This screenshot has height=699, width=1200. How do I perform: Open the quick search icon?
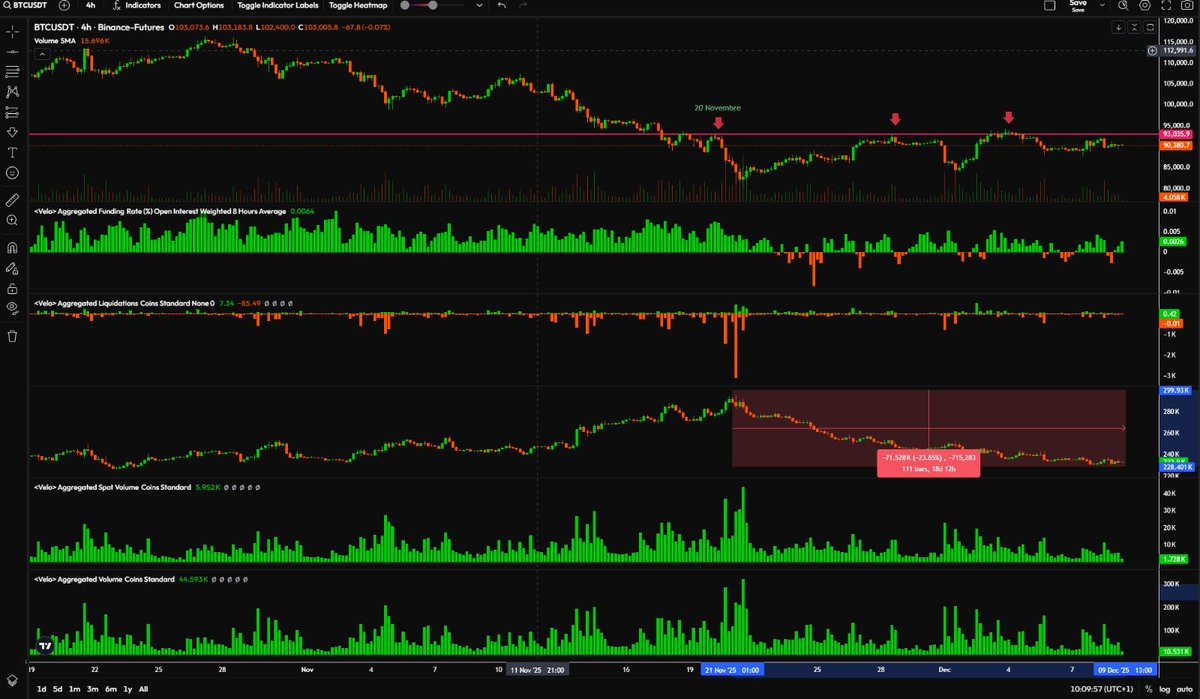click(1123, 5)
